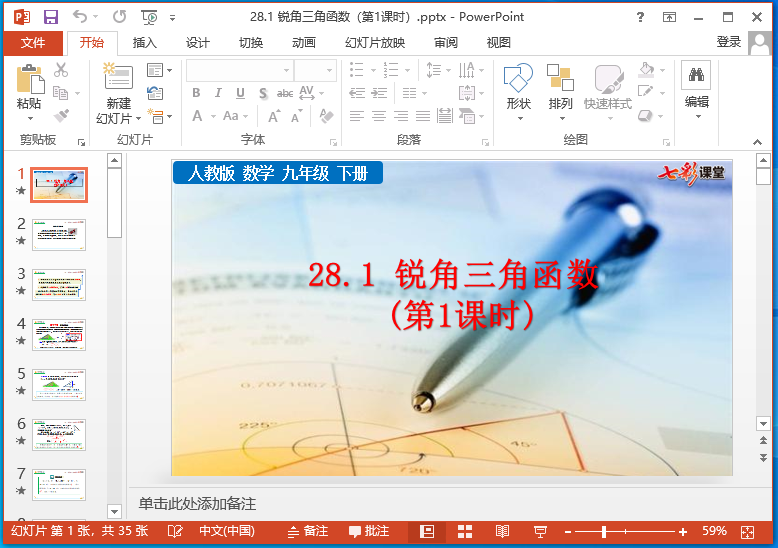Toggle Center paragraph alignment
778x548 pixels.
click(379, 116)
